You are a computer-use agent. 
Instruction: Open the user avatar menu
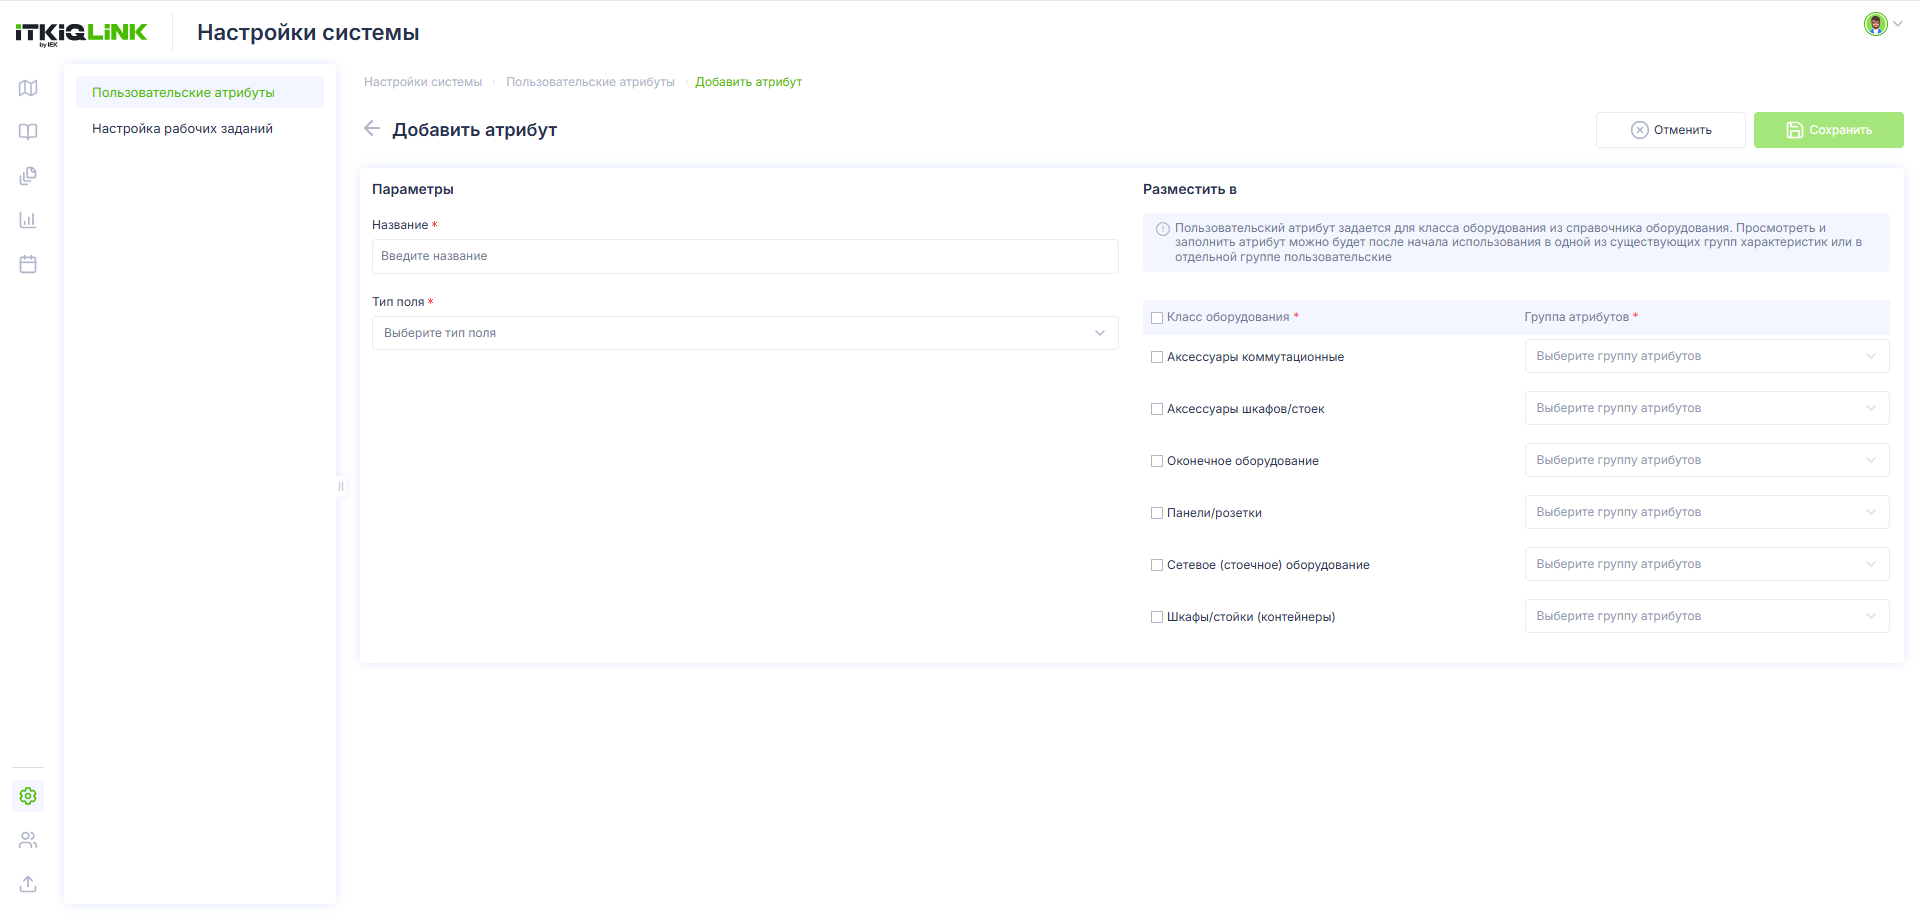1882,24
